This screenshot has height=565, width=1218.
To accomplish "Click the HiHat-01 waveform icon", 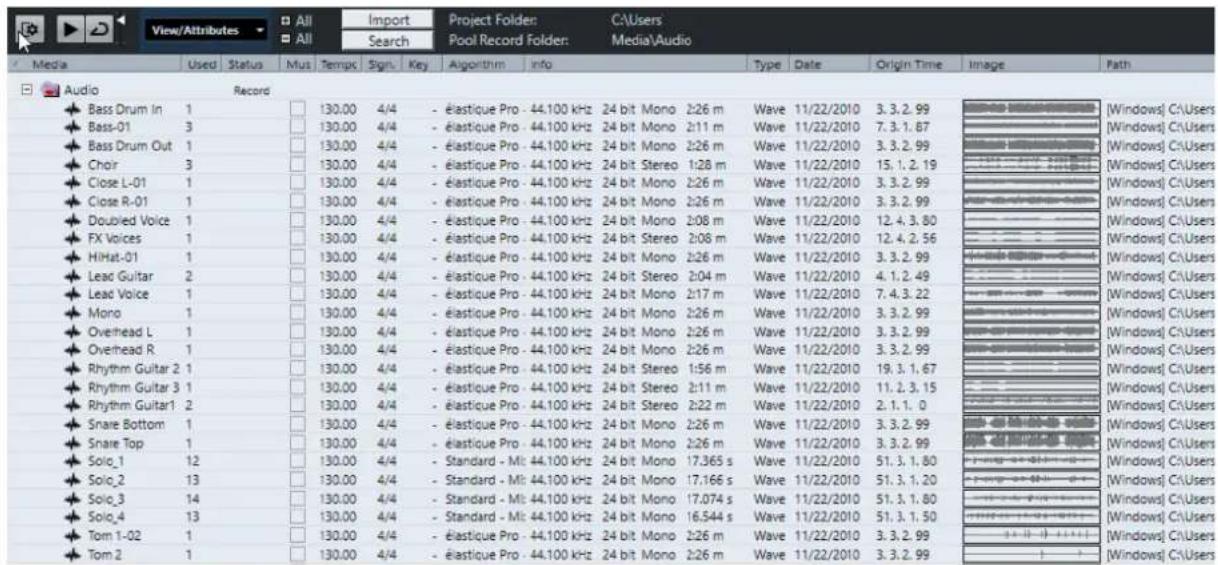I will [x=71, y=257].
